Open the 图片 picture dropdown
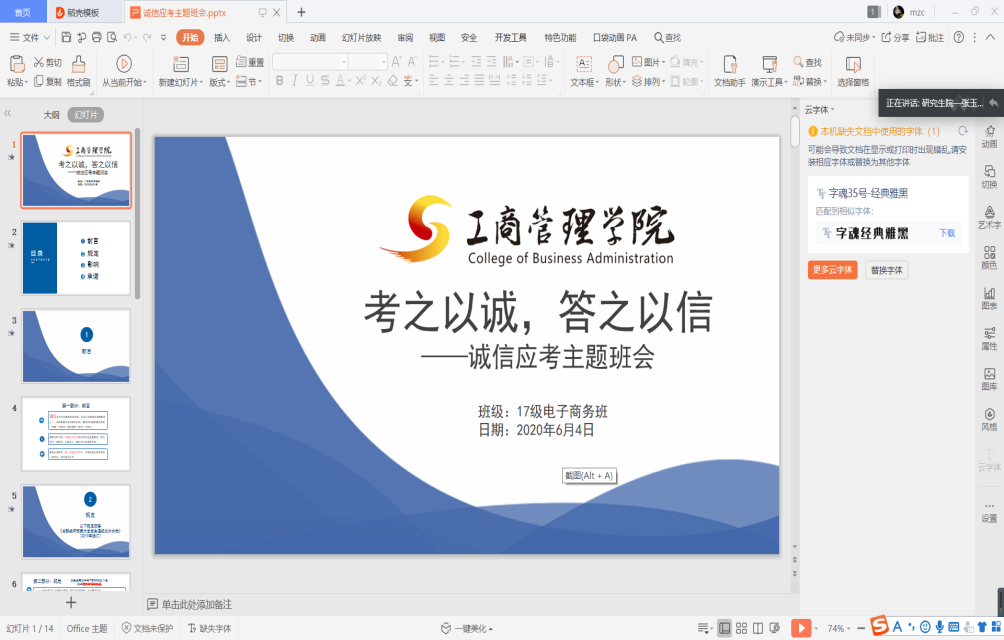Screen dimensions: 1004x640 point(649,62)
